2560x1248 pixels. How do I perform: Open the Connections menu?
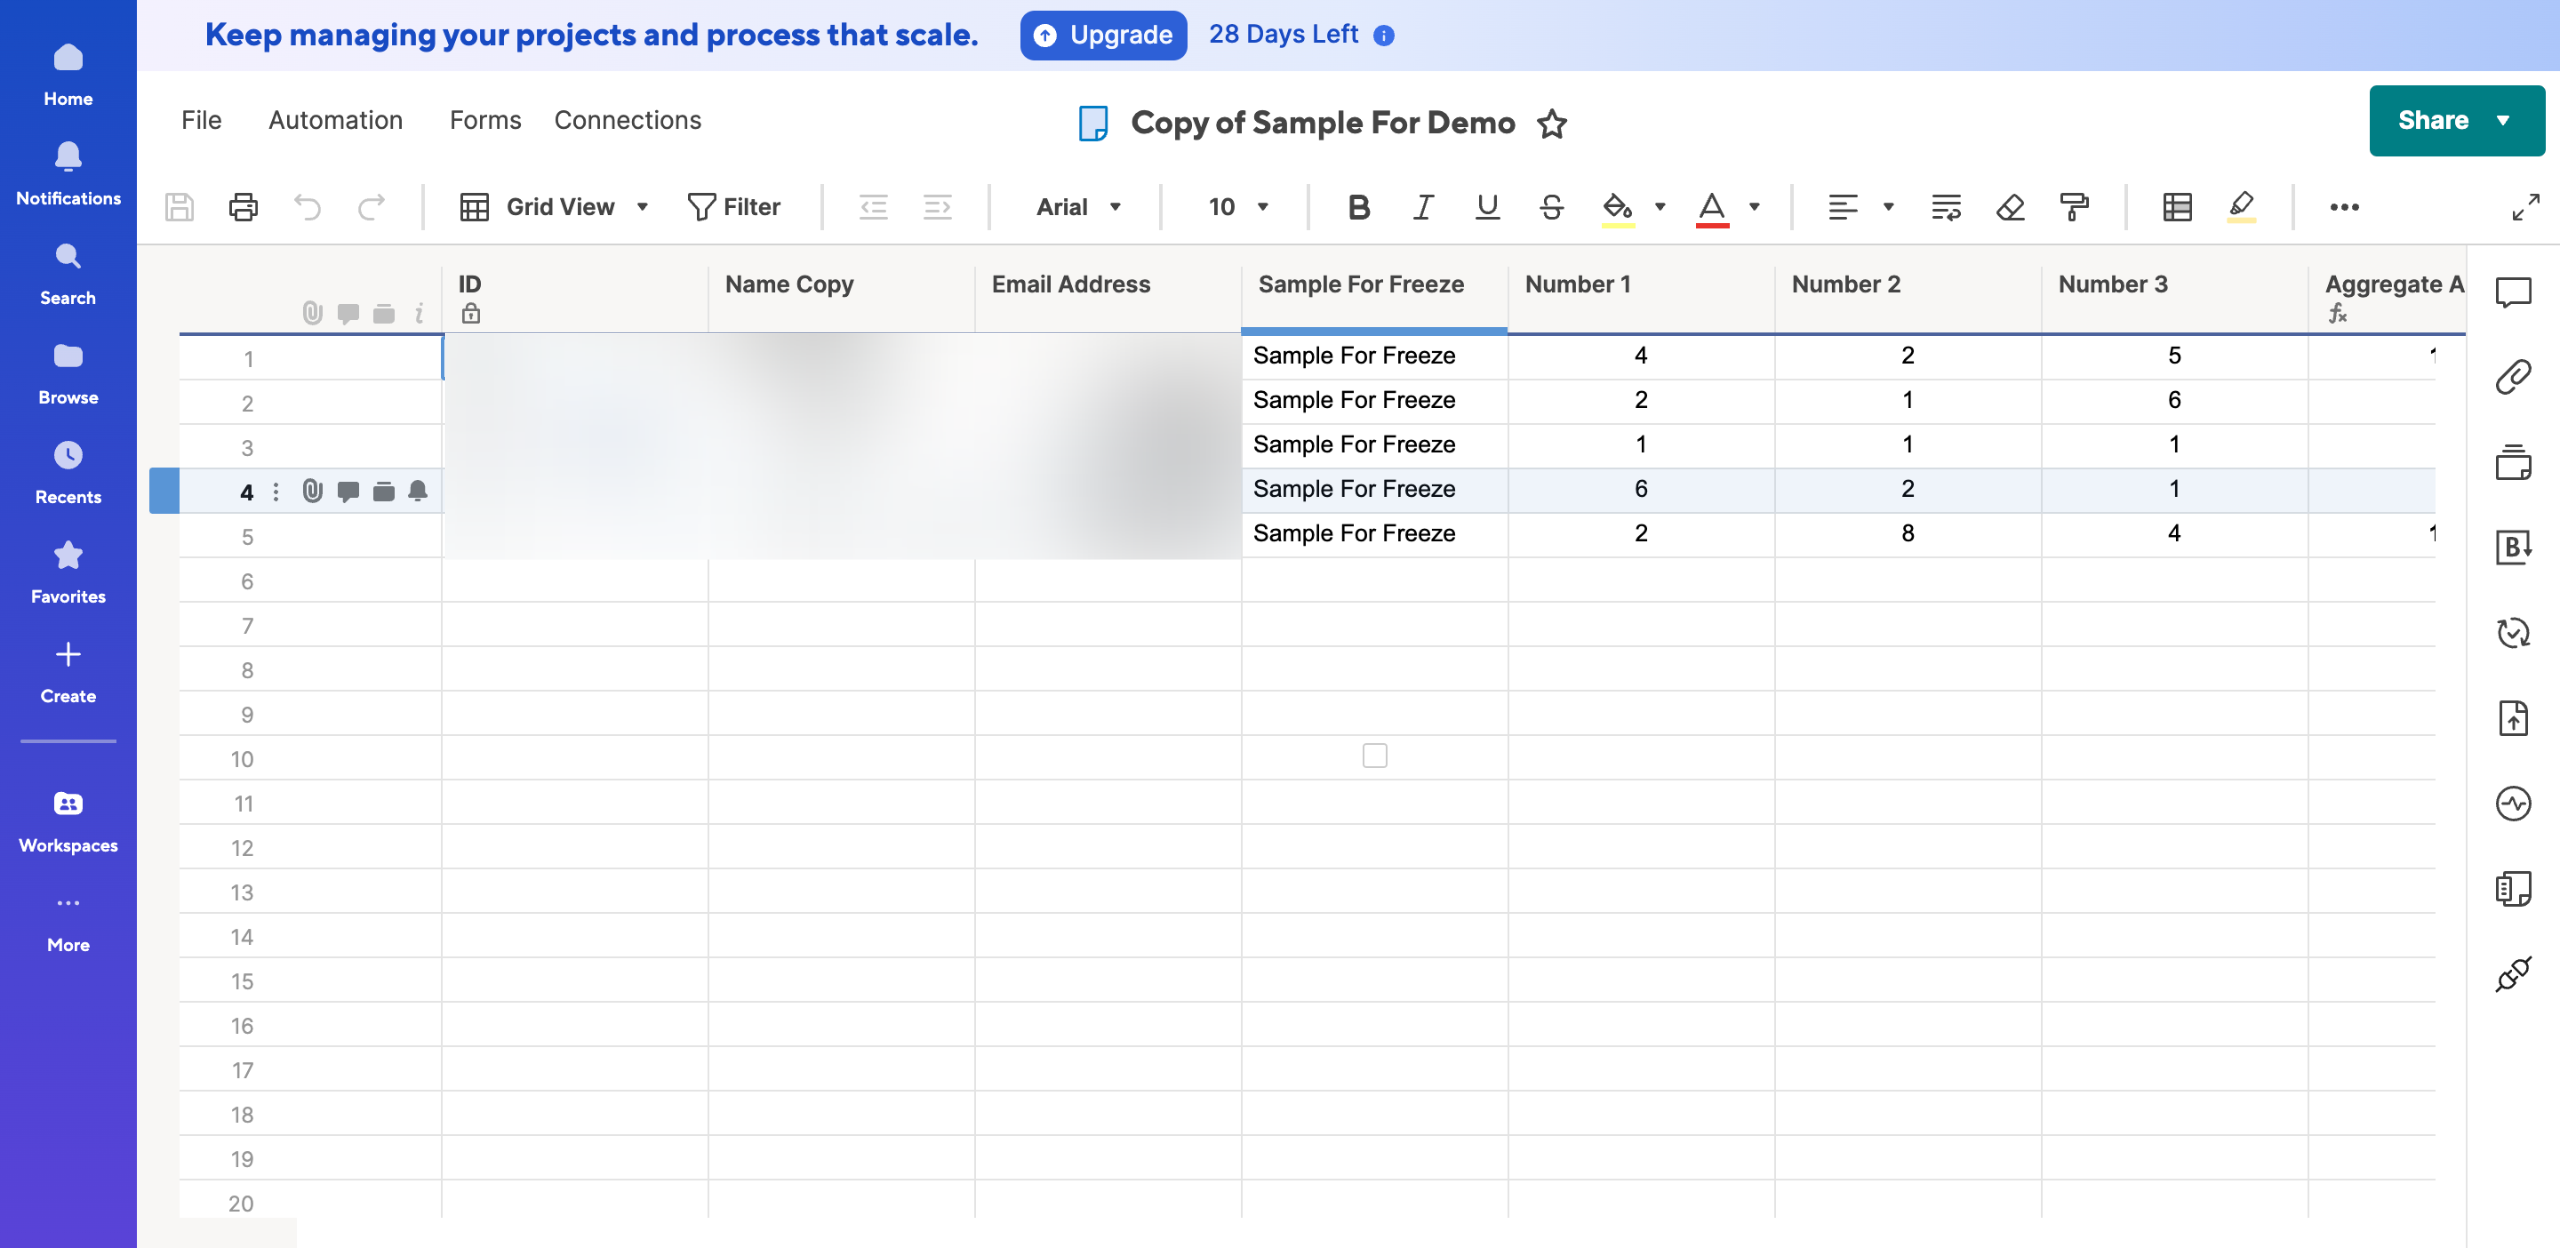pos(627,120)
